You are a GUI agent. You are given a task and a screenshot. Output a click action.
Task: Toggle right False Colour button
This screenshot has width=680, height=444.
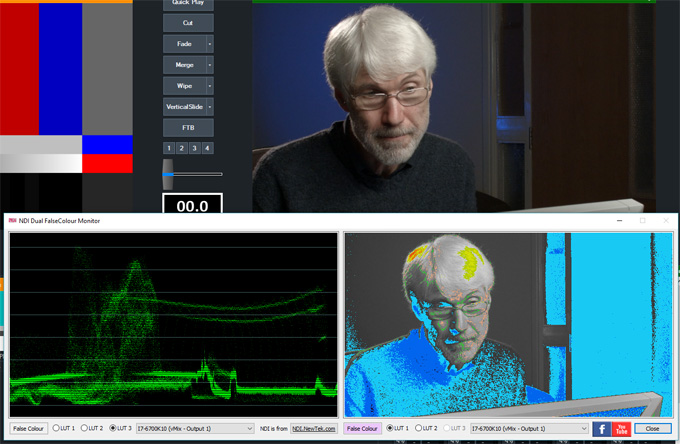click(362, 428)
